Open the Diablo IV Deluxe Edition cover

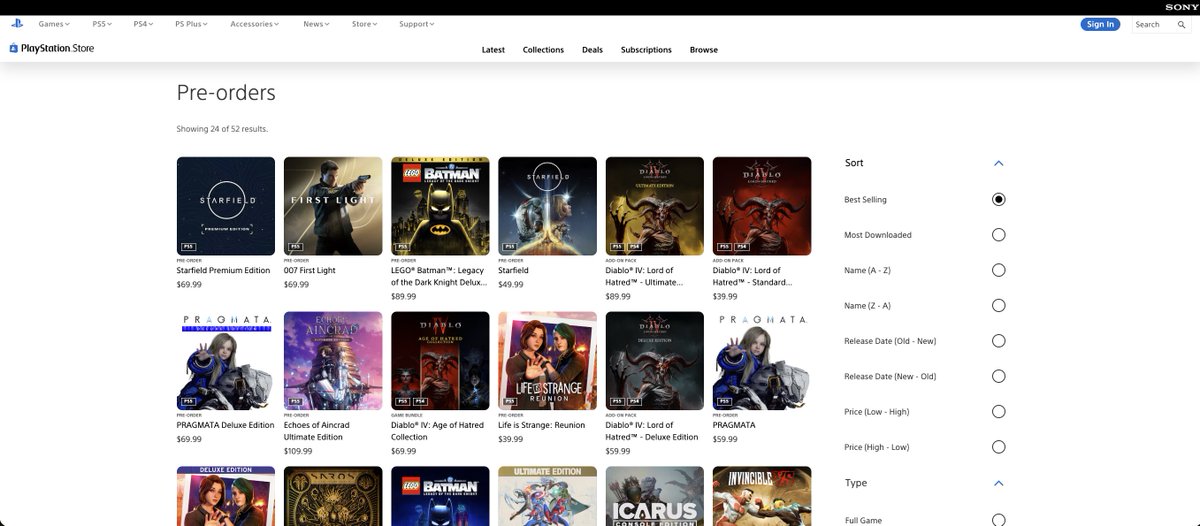pyautogui.click(x=655, y=361)
